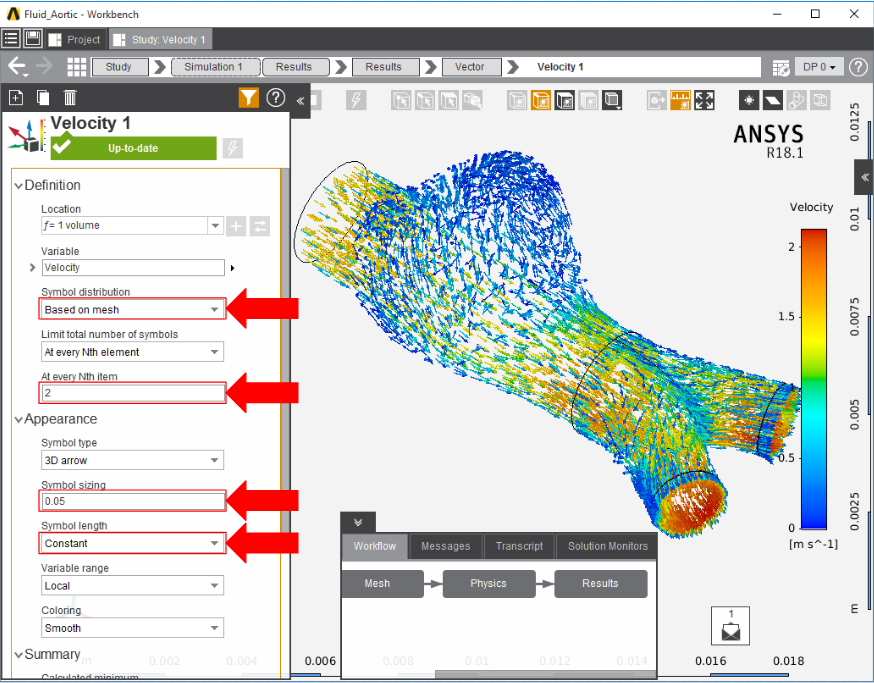
Task: Click the export image icon in toolbar
Action: pyautogui.click(x=657, y=100)
